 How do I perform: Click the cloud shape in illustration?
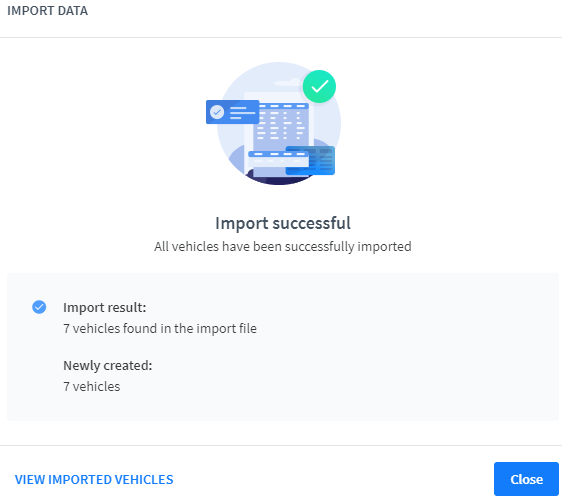click(287, 82)
